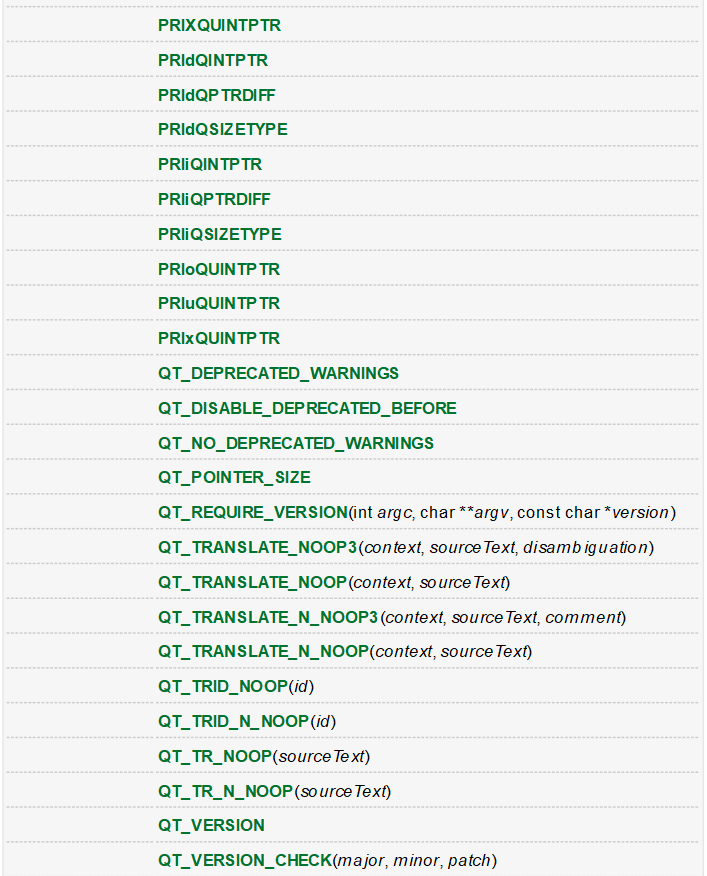Viewport: 707px width, 876px height.
Task: Select the PRIdQSIZETYPE link
Action: tap(222, 130)
